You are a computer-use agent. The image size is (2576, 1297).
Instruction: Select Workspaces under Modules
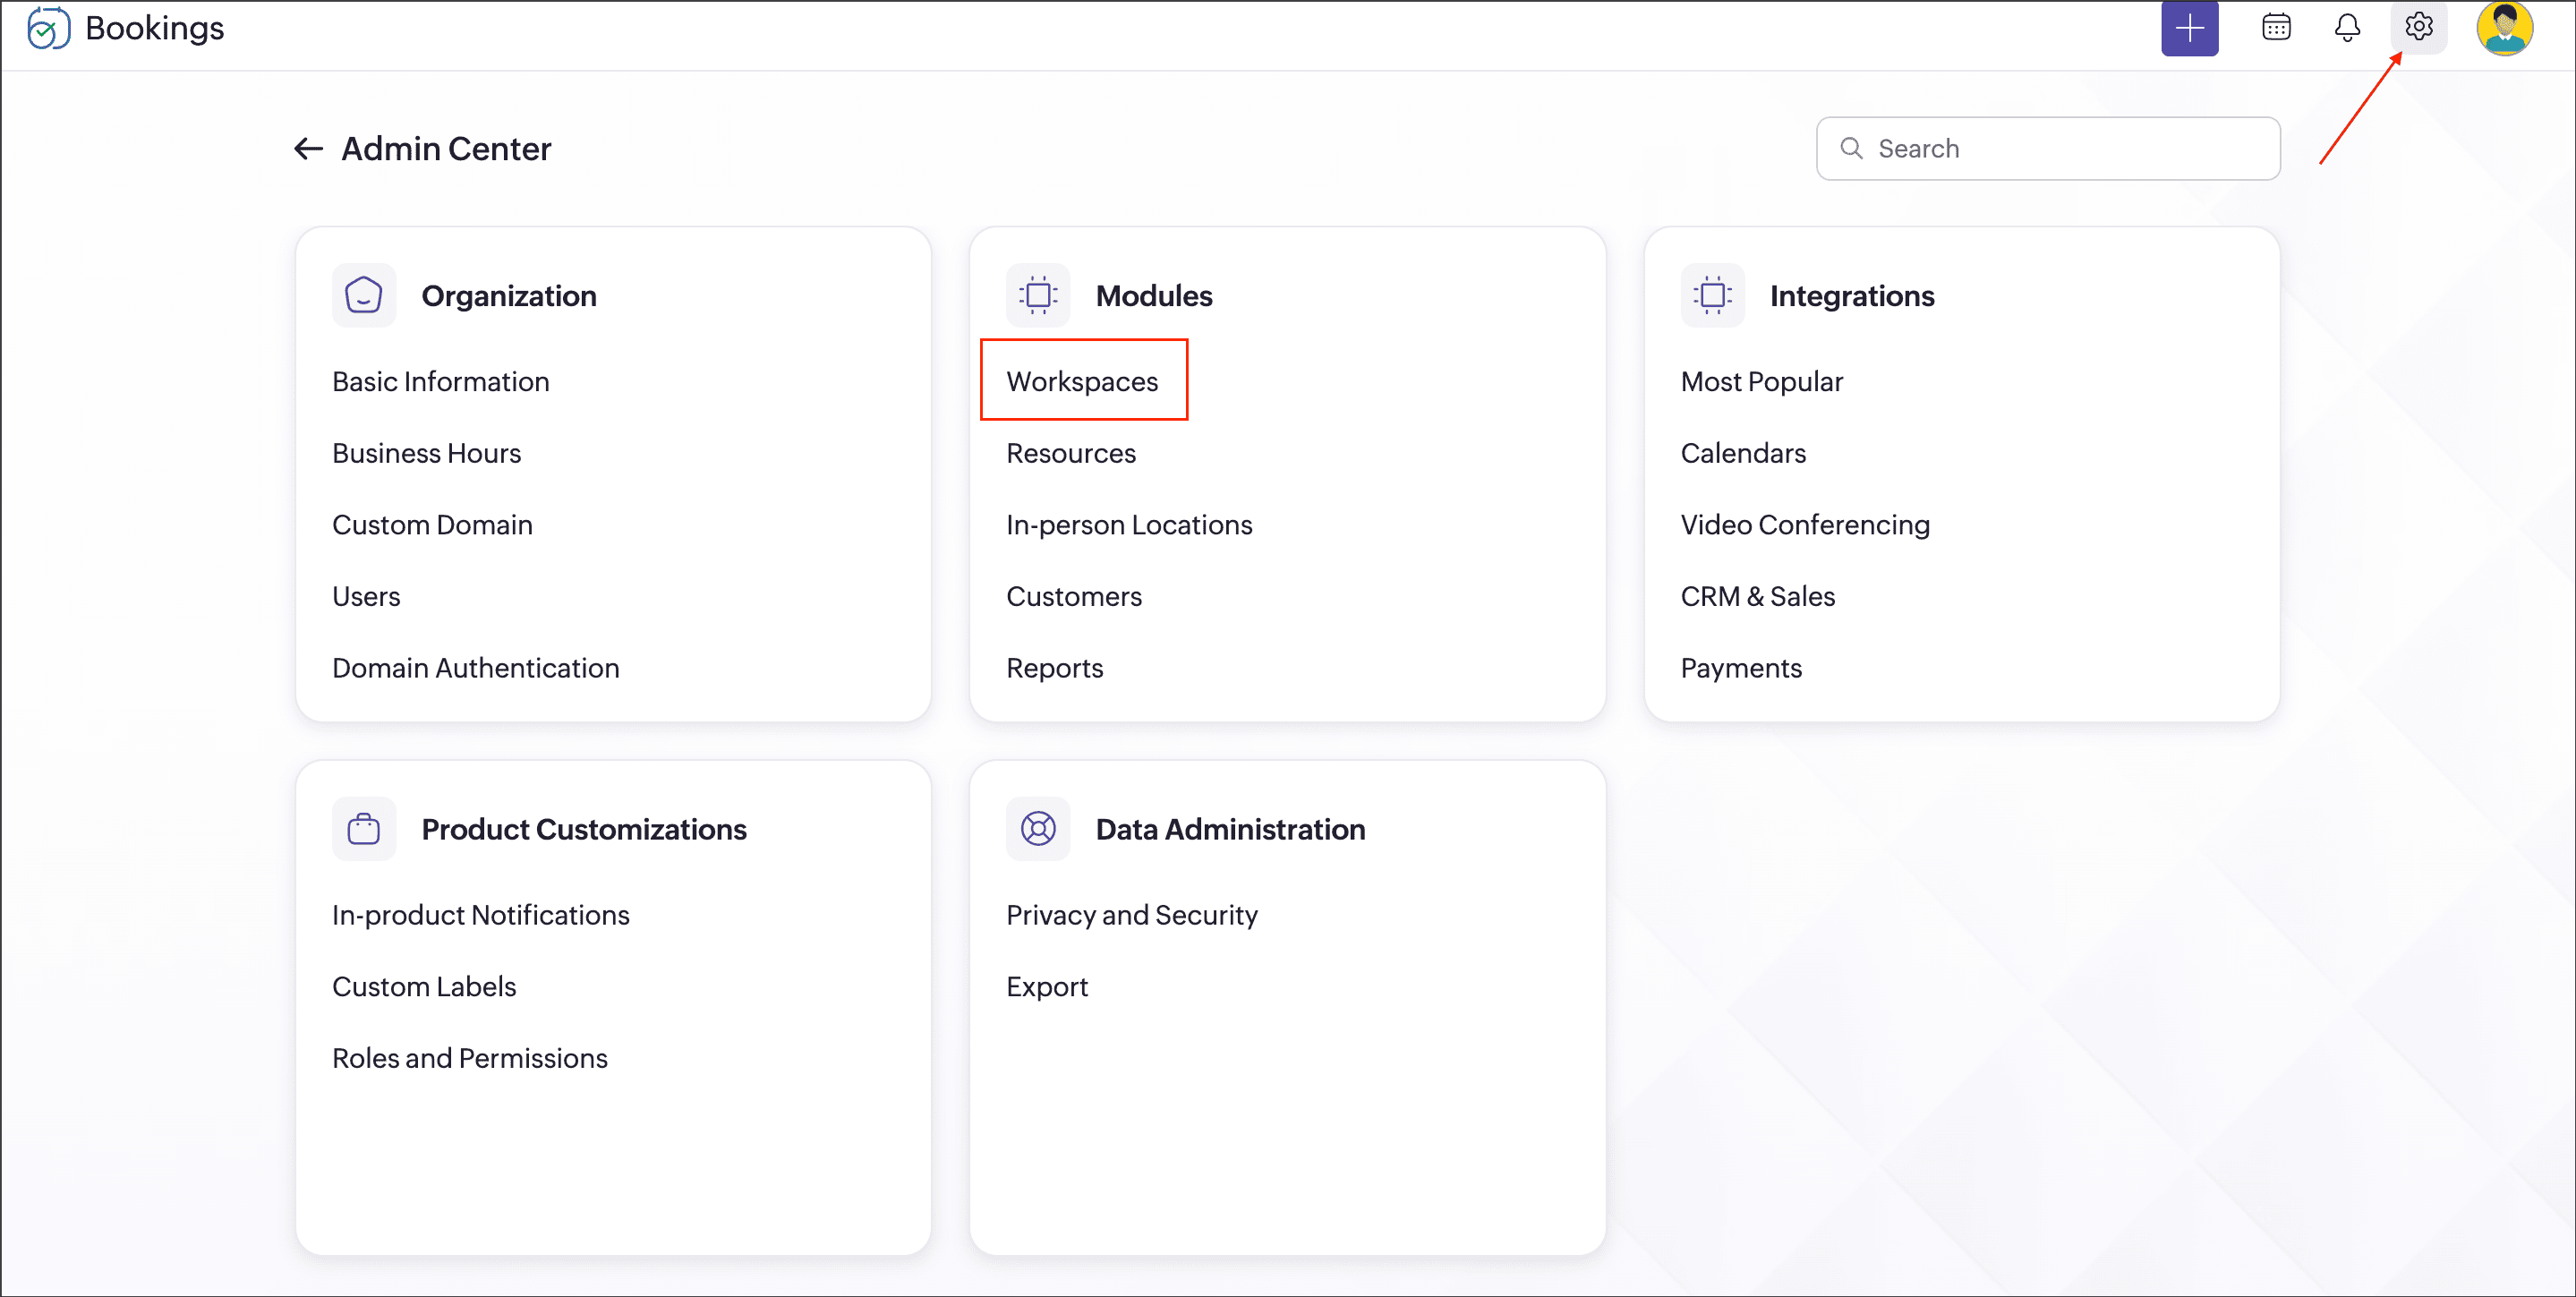click(1082, 381)
